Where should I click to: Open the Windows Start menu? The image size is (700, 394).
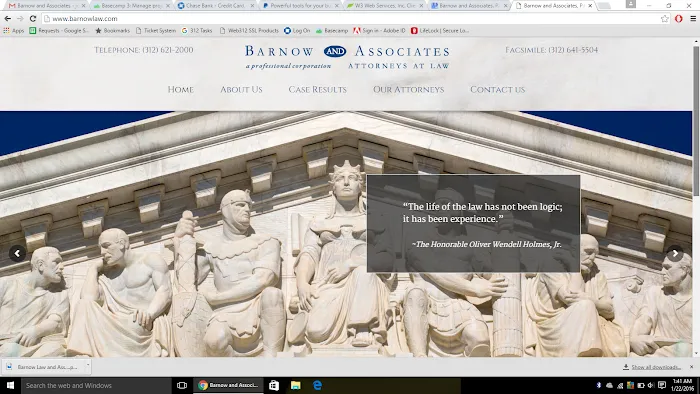coord(10,386)
